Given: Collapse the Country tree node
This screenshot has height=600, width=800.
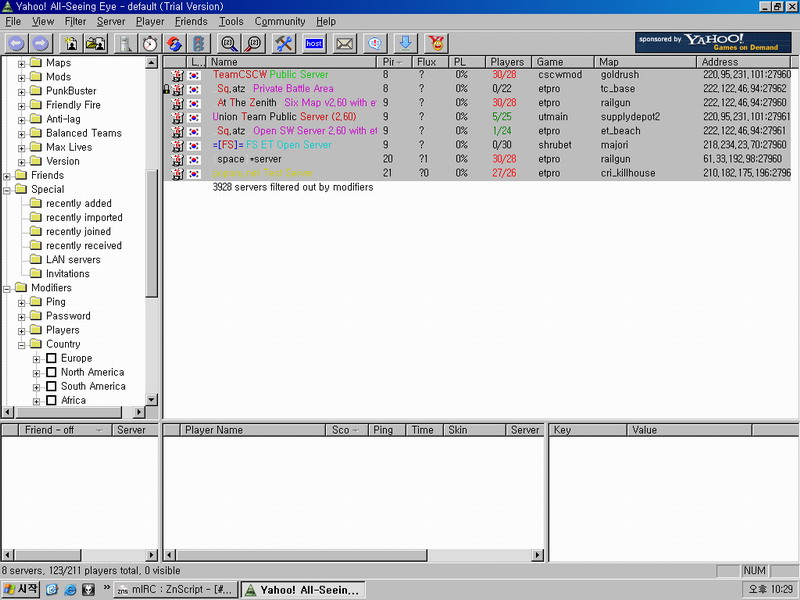Looking at the screenshot, I should [x=22, y=344].
